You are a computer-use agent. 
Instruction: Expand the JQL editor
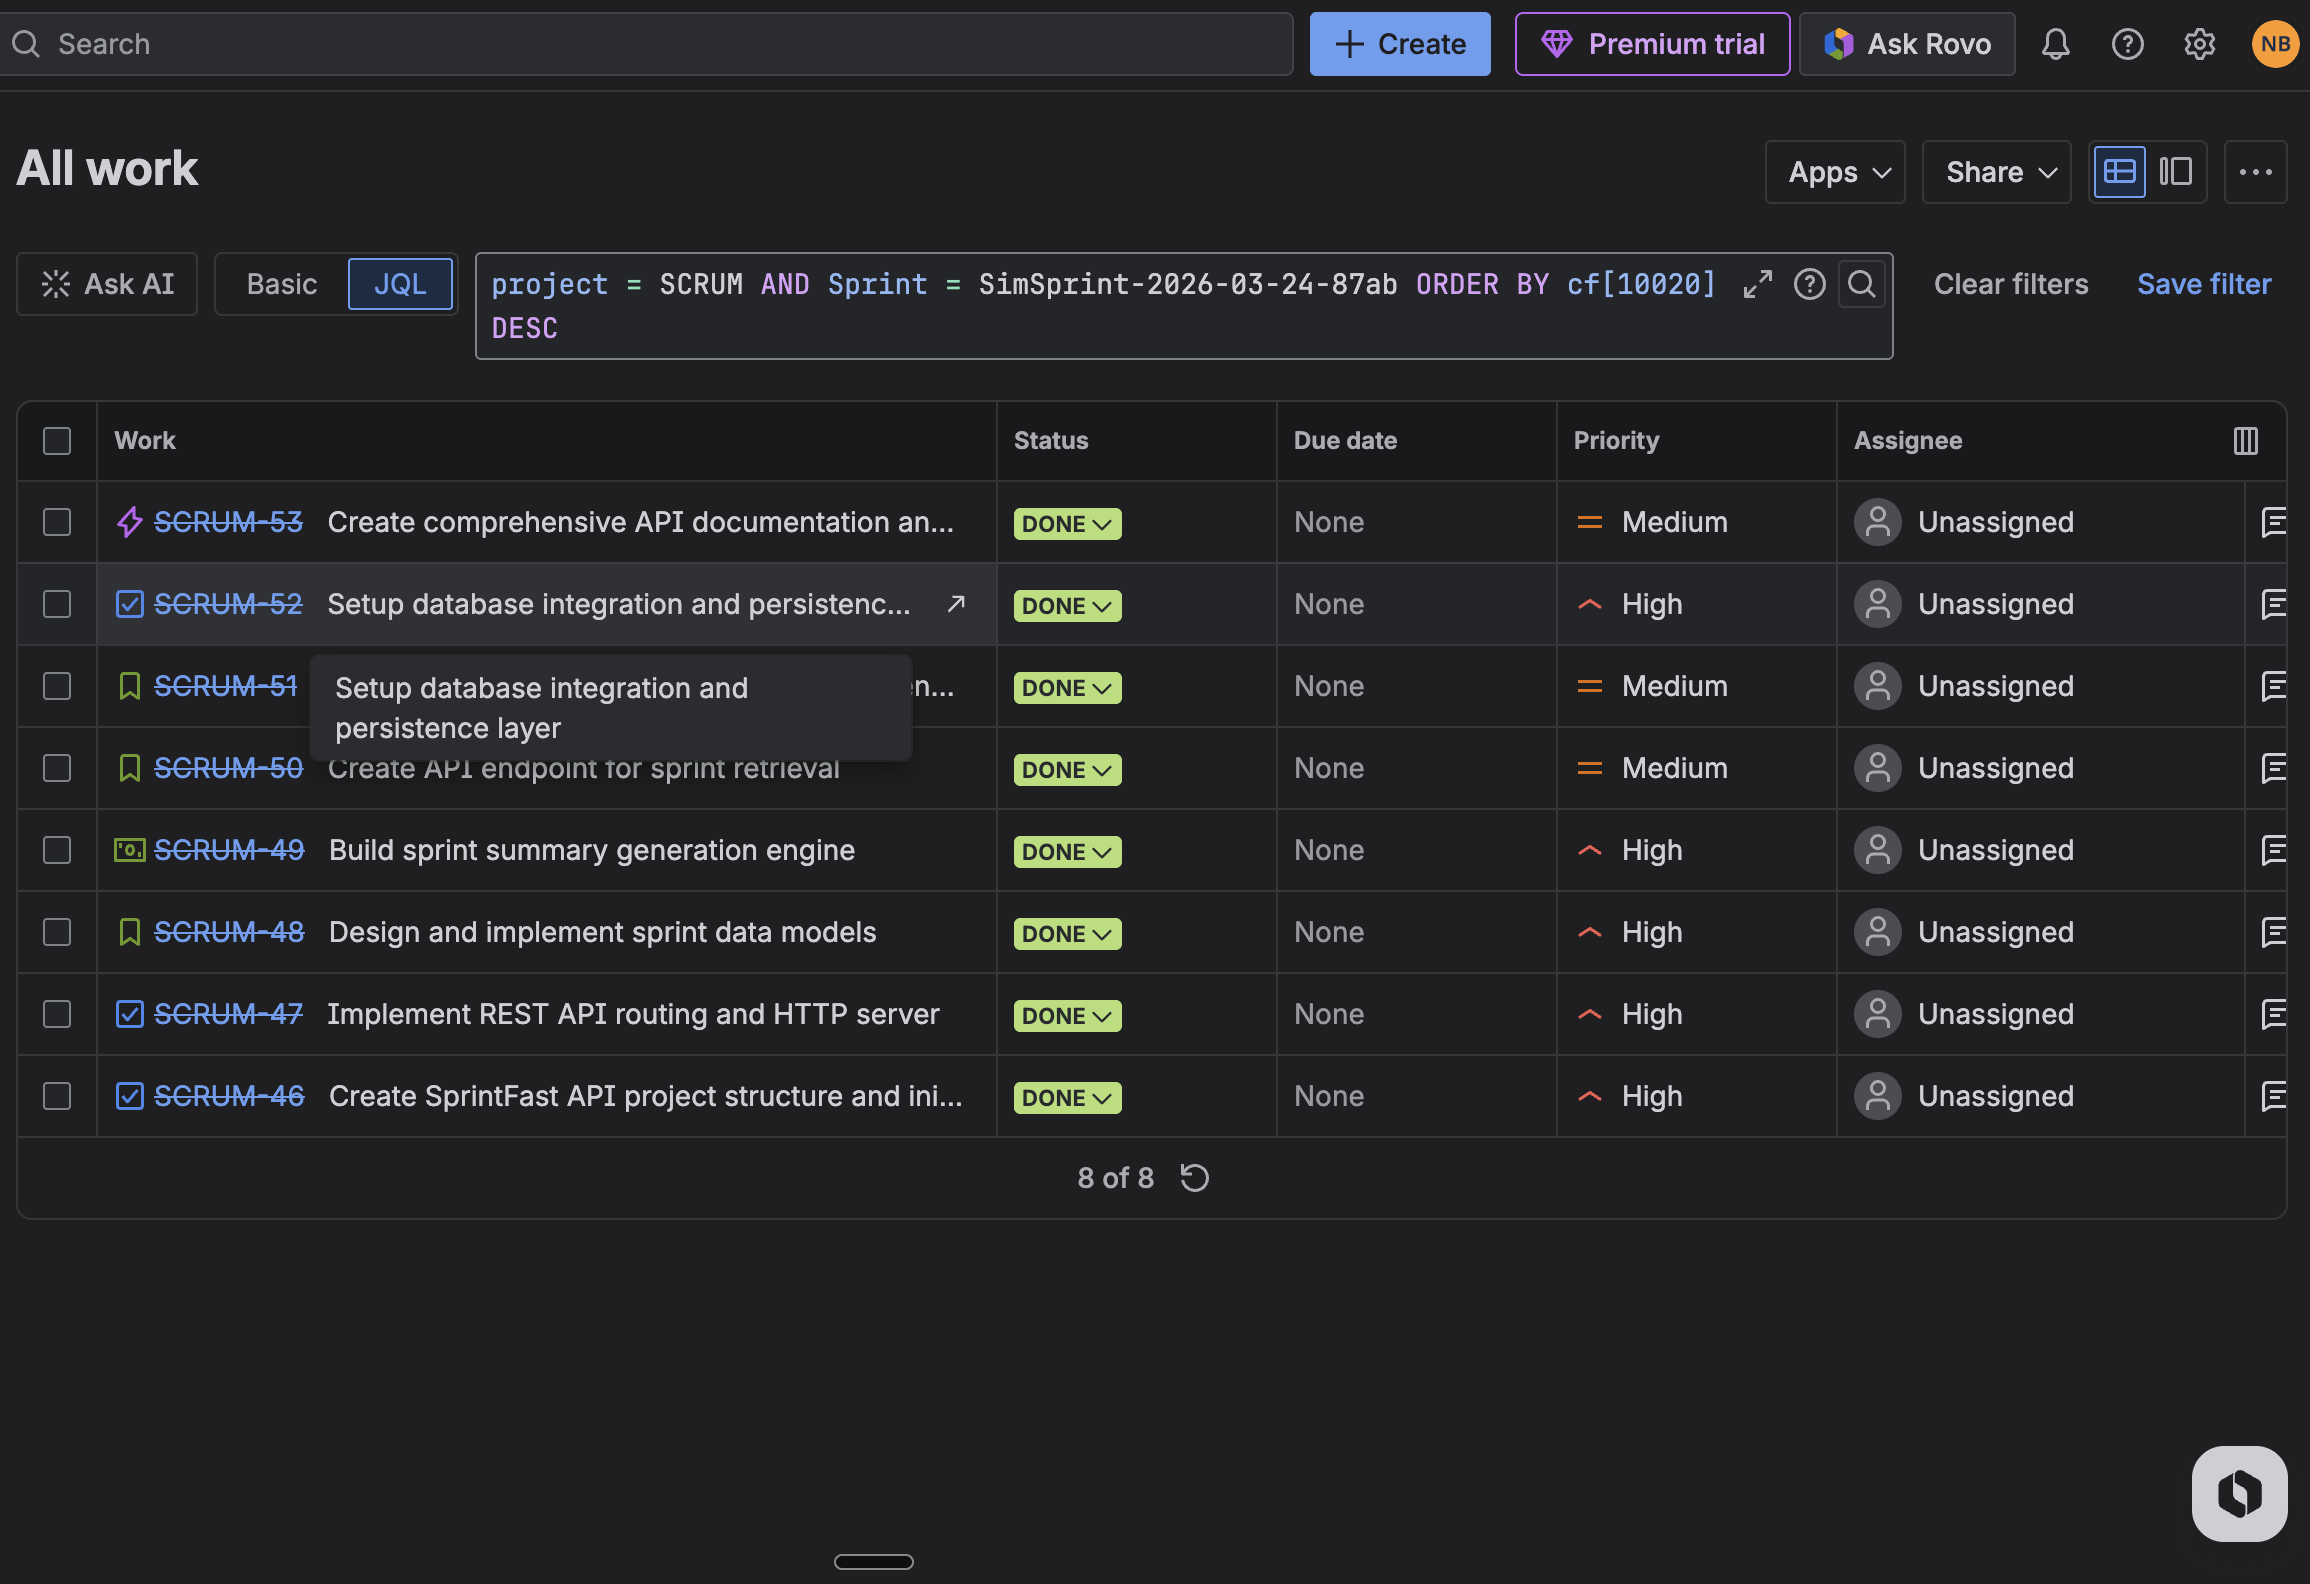tap(1757, 284)
